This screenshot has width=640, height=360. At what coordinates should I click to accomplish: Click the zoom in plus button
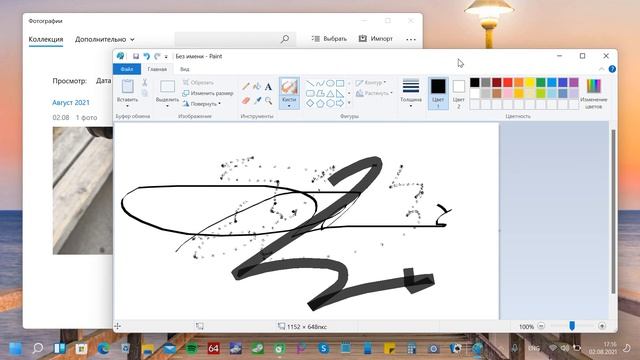coord(602,326)
